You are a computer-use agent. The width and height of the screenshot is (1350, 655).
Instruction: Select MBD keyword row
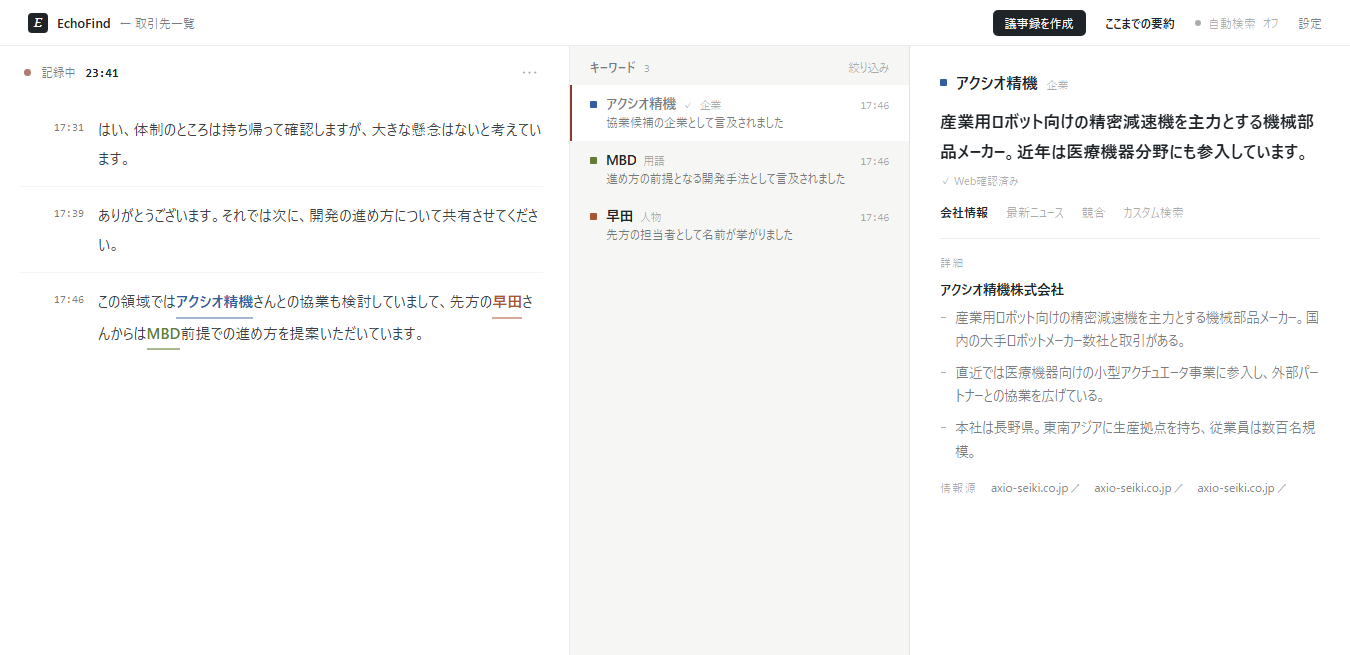(x=740, y=169)
